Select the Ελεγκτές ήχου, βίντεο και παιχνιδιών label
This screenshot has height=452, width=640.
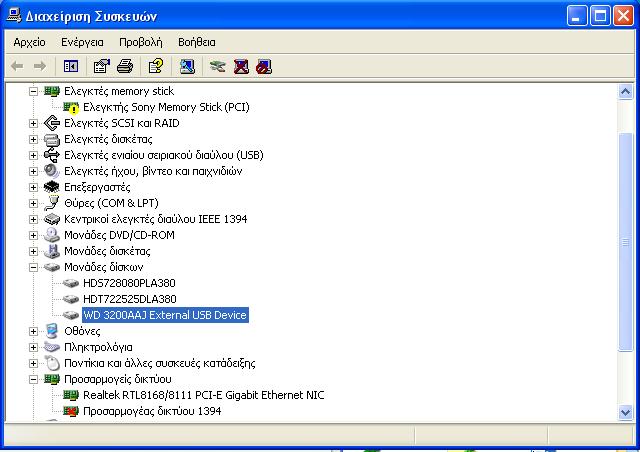tap(153, 171)
